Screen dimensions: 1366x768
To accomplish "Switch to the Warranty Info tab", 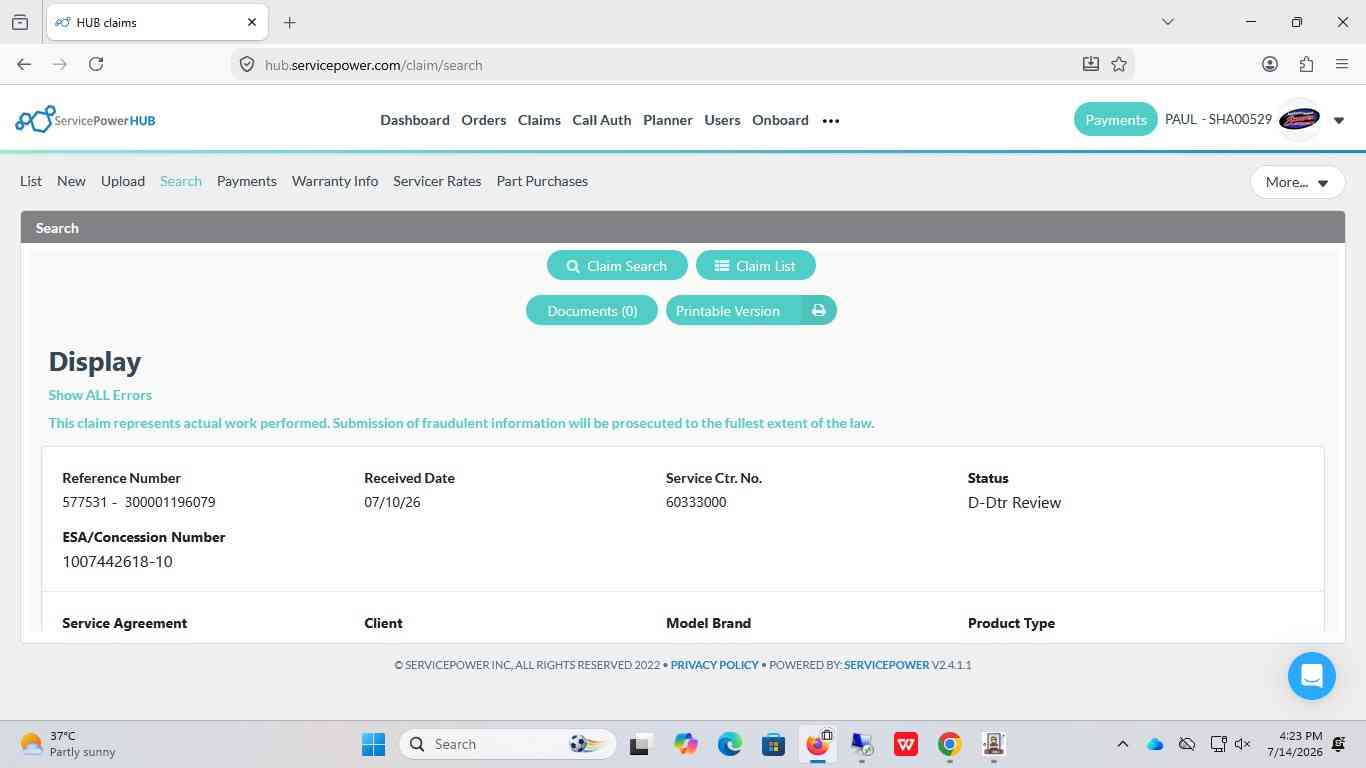I will click(335, 181).
